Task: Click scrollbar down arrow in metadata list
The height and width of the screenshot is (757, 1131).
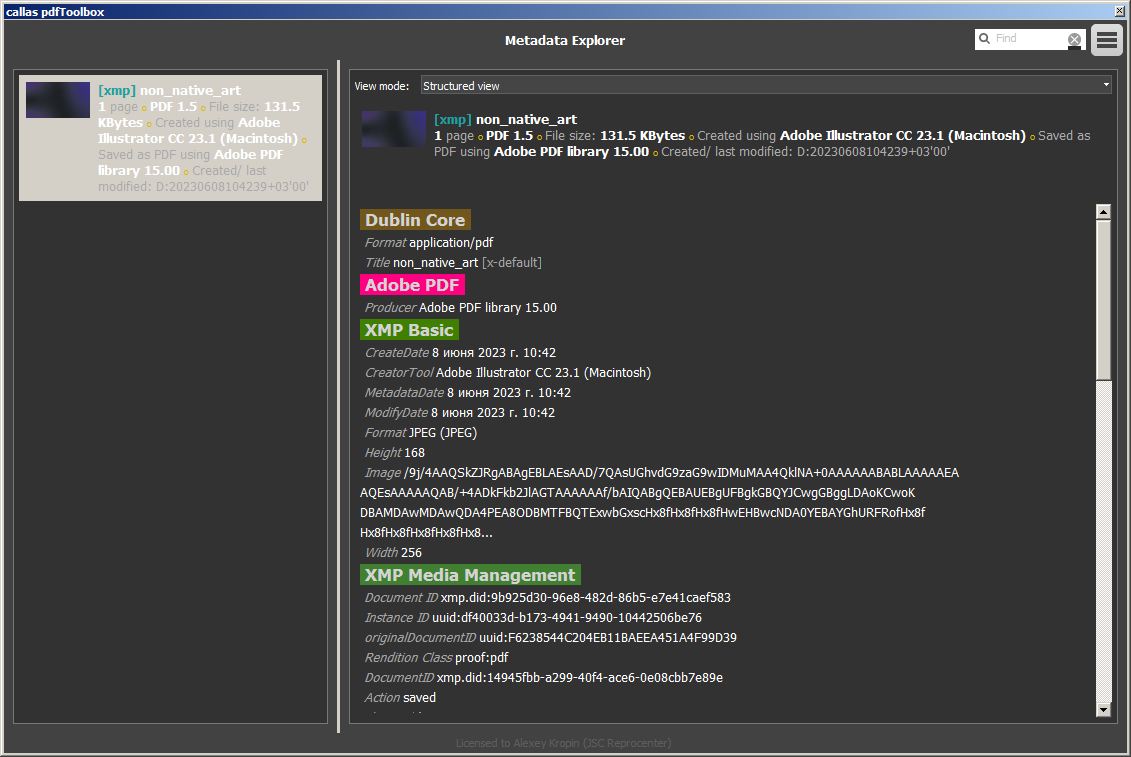Action: click(x=1103, y=709)
